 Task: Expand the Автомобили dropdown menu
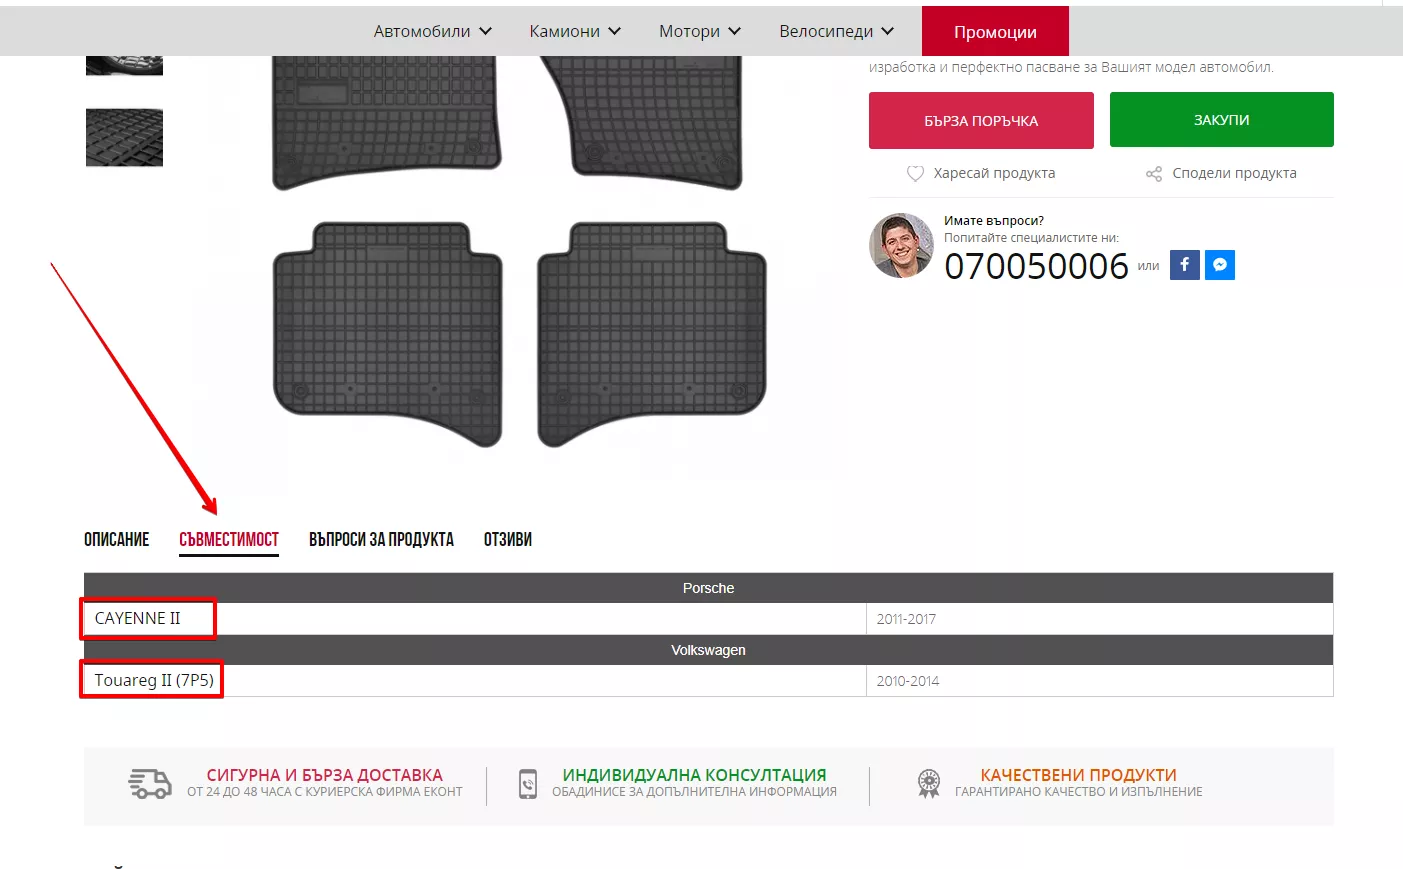pyautogui.click(x=433, y=31)
